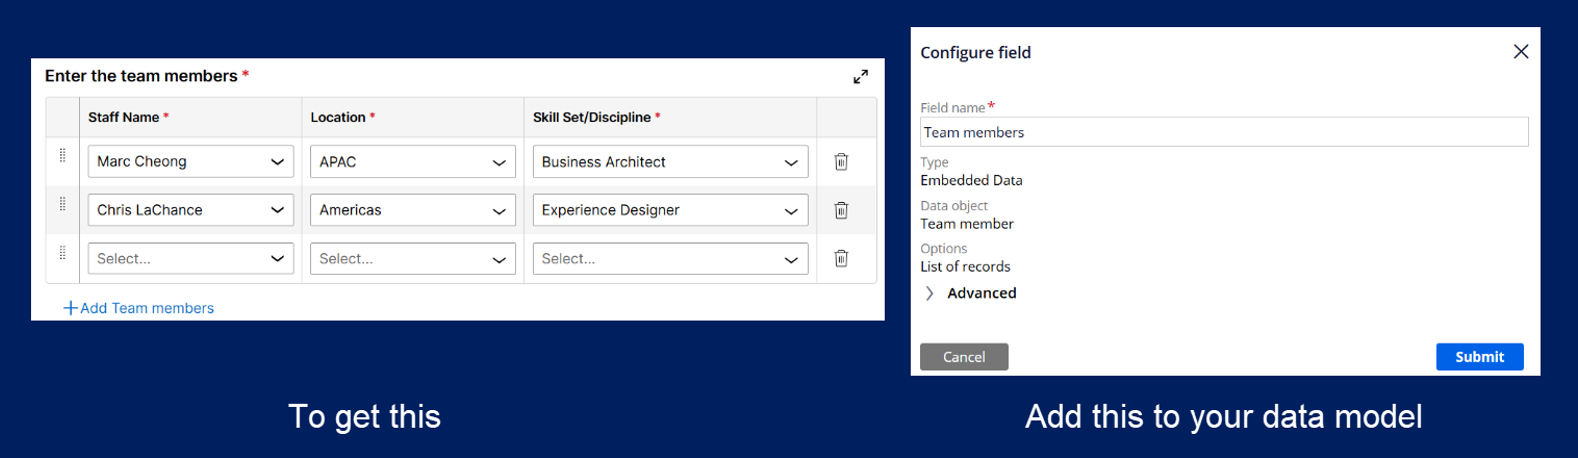The height and width of the screenshot is (458, 1578).
Task: Grab the drag handle of the empty row
Action: click(x=63, y=253)
